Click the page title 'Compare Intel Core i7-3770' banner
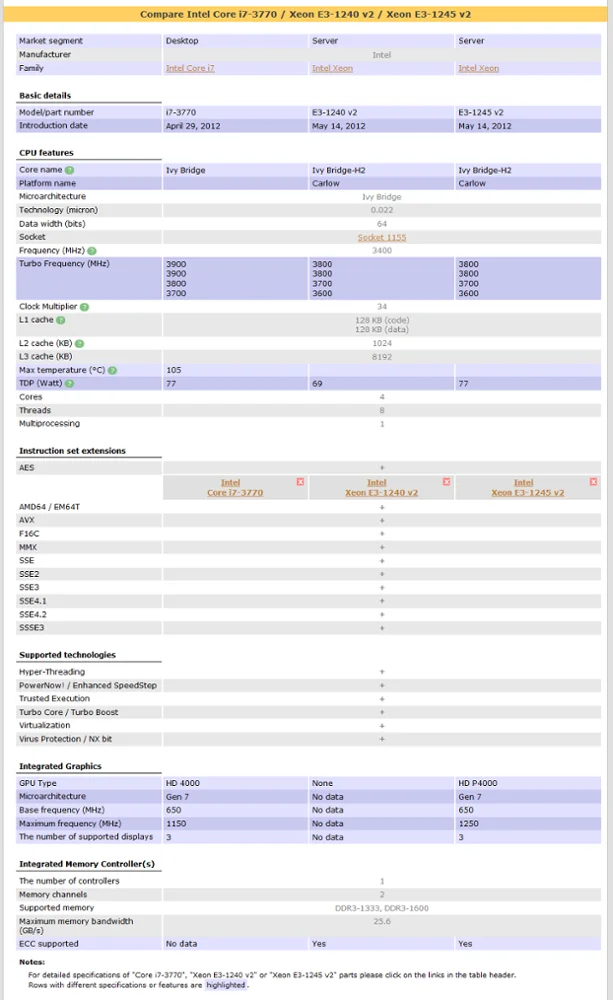This screenshot has height=1000, width=613. (x=306, y=14)
